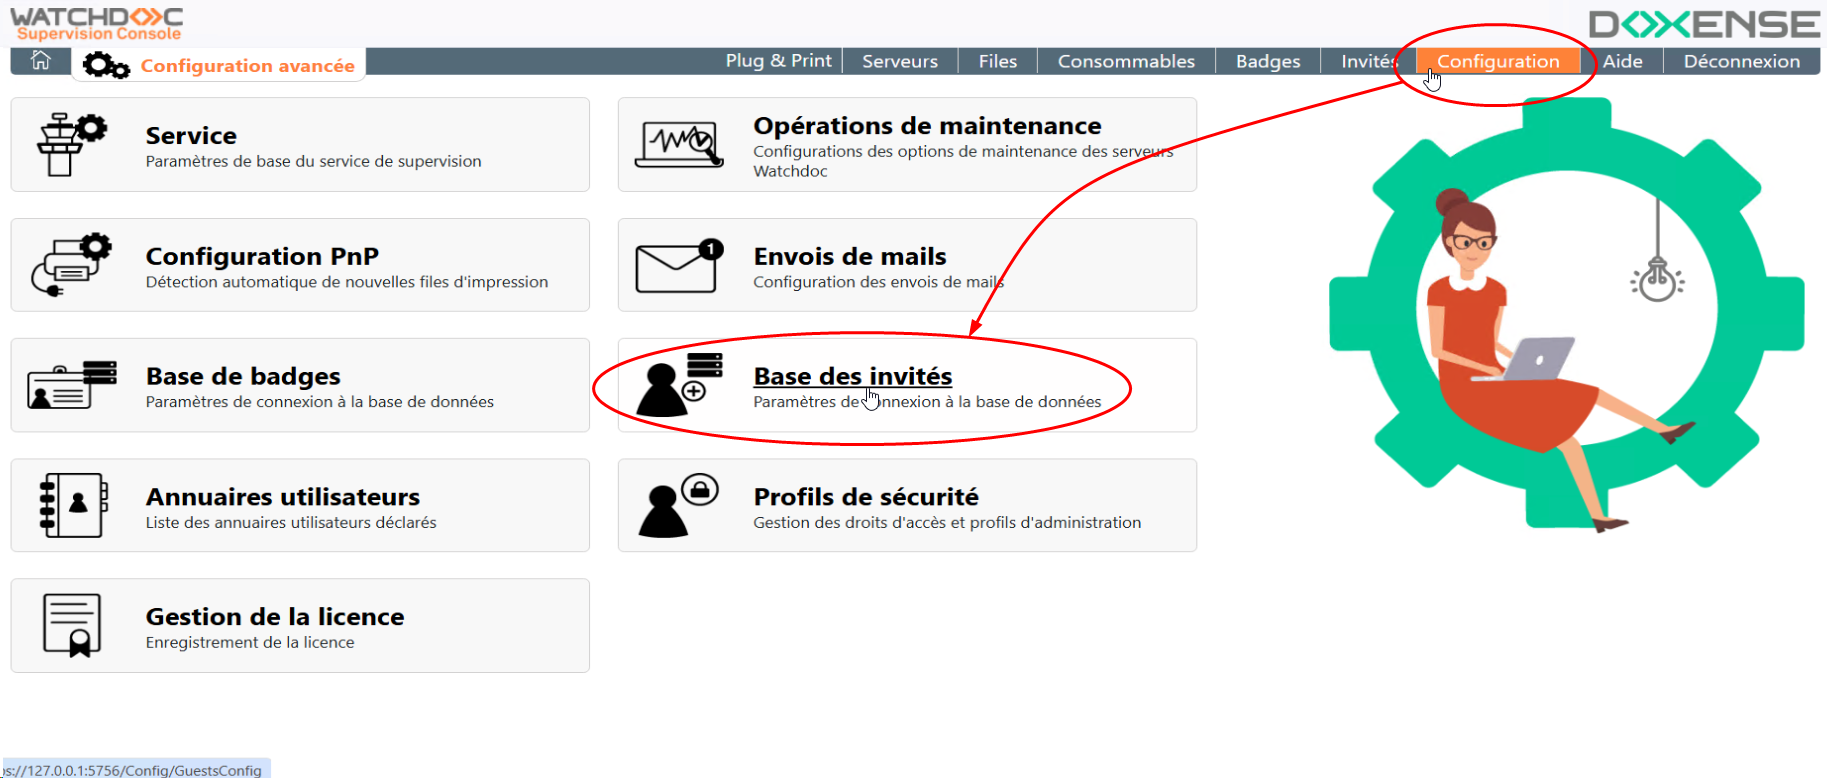Viewport: 1827px width, 778px height.
Task: Click the Service control tower icon
Action: [x=70, y=145]
